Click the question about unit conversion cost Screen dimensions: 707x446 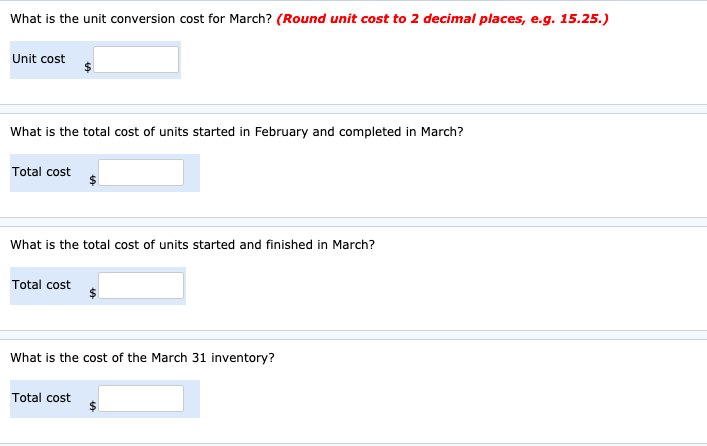(x=140, y=19)
